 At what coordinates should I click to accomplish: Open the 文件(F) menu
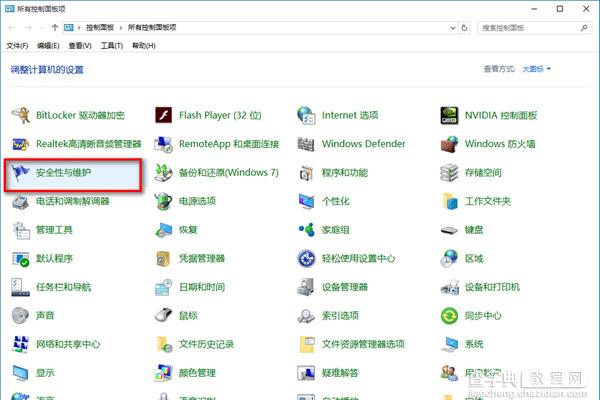tap(17, 46)
